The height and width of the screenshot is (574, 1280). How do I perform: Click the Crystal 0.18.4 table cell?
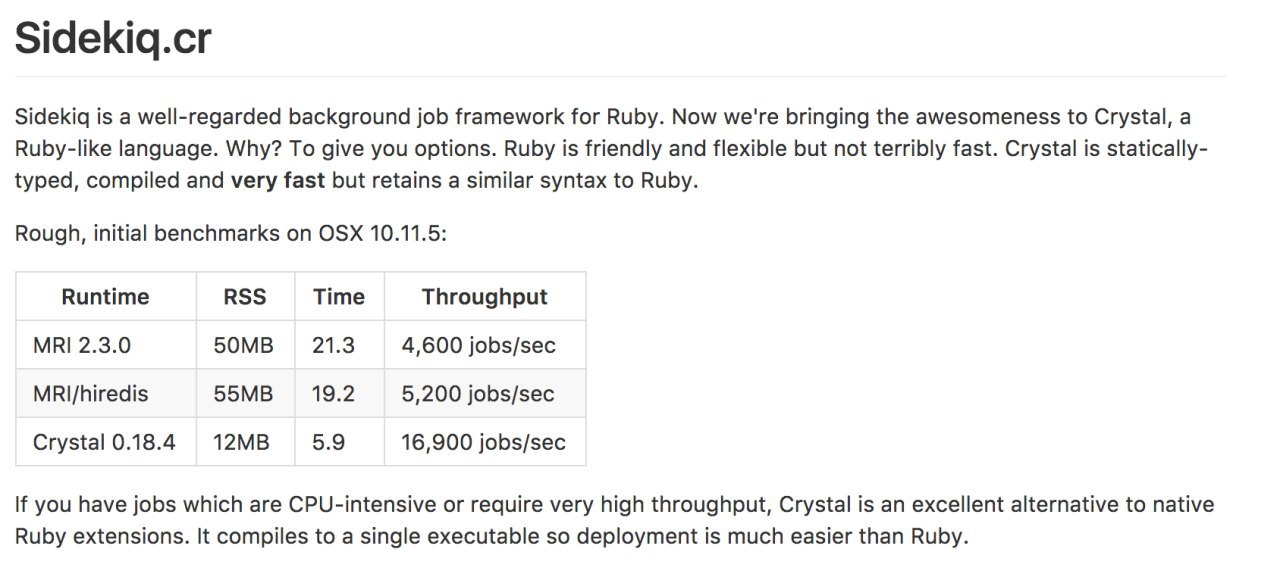point(105,442)
